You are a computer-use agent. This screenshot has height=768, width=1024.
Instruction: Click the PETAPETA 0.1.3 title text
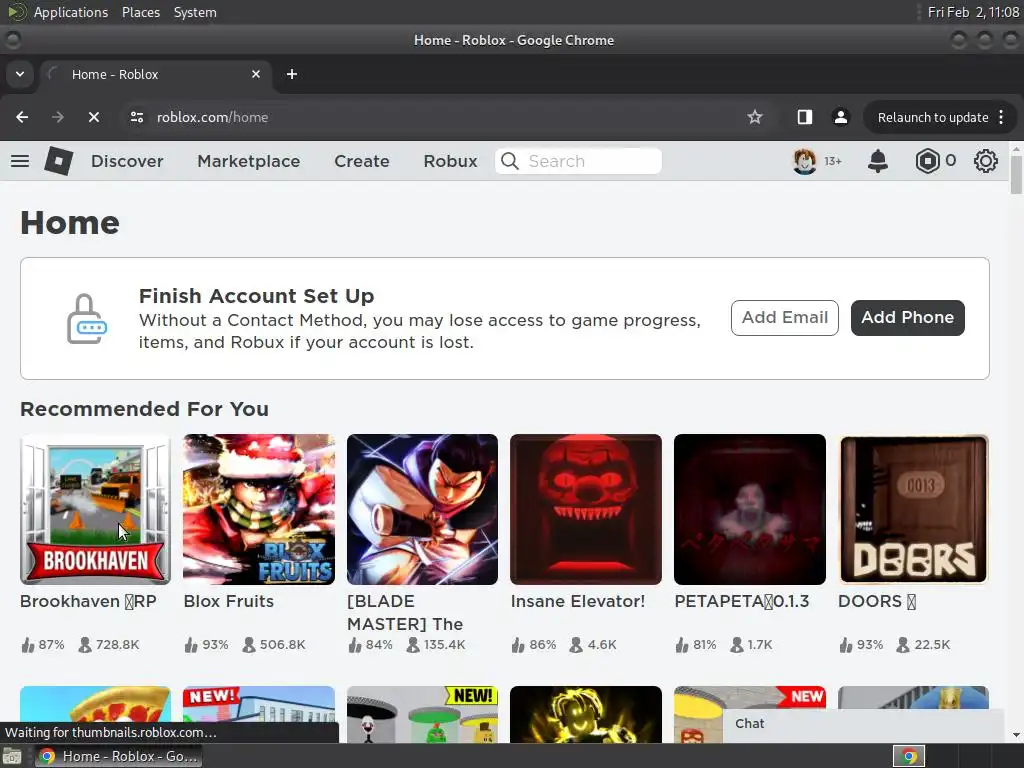(742, 601)
